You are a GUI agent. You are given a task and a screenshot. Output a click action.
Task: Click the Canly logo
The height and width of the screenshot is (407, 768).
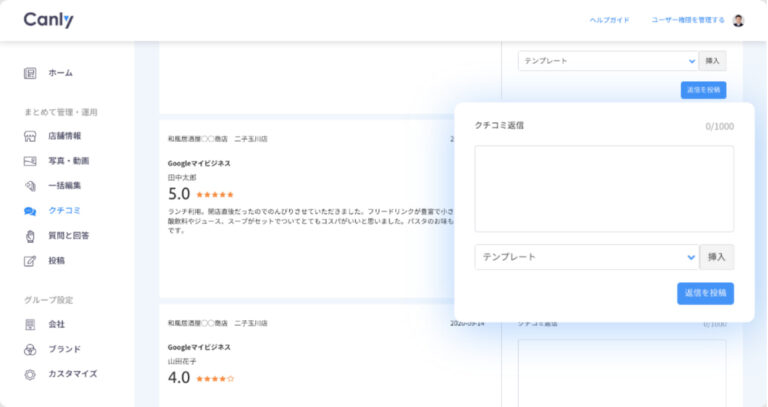click(x=48, y=20)
